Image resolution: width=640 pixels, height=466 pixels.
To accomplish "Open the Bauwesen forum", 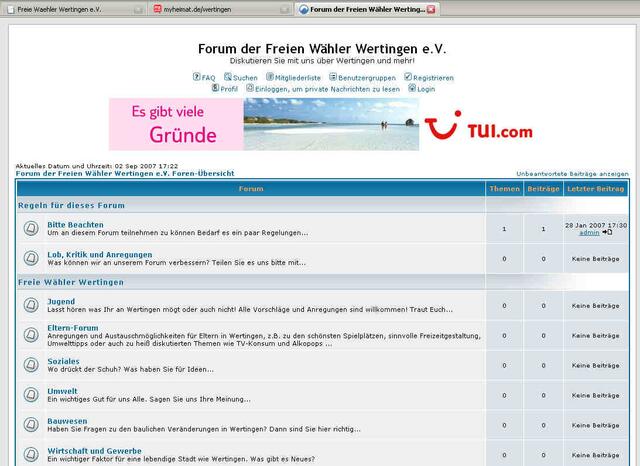I will [67, 421].
